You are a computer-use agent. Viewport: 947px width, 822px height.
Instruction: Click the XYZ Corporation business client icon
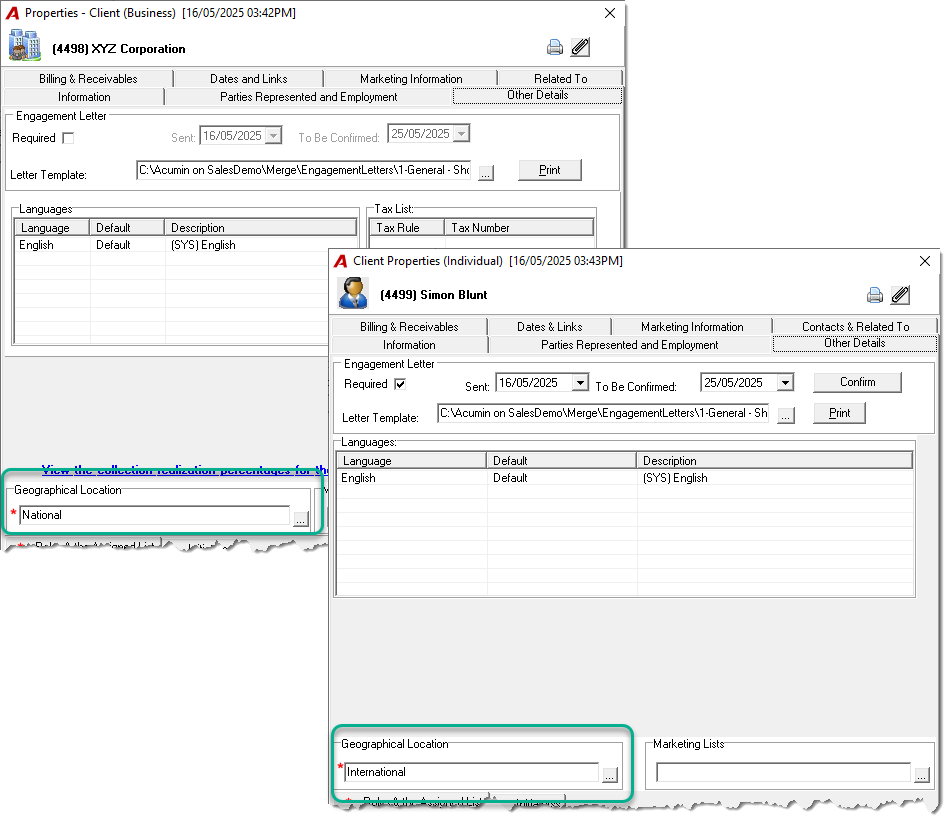pos(25,45)
